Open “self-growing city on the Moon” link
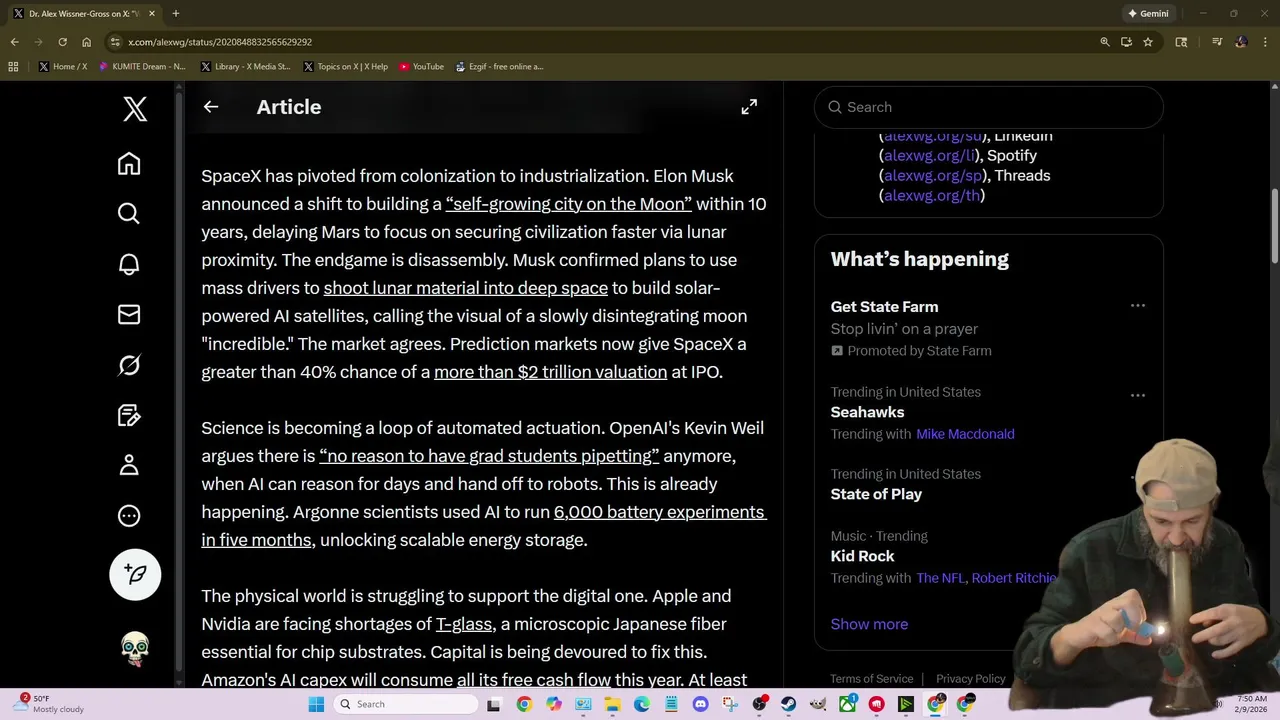 [x=569, y=204]
